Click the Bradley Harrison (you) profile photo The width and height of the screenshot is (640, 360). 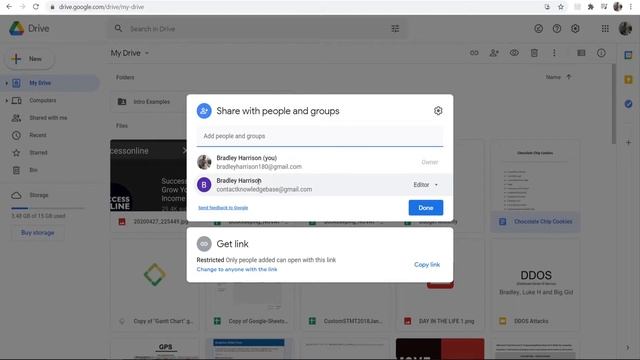point(204,162)
